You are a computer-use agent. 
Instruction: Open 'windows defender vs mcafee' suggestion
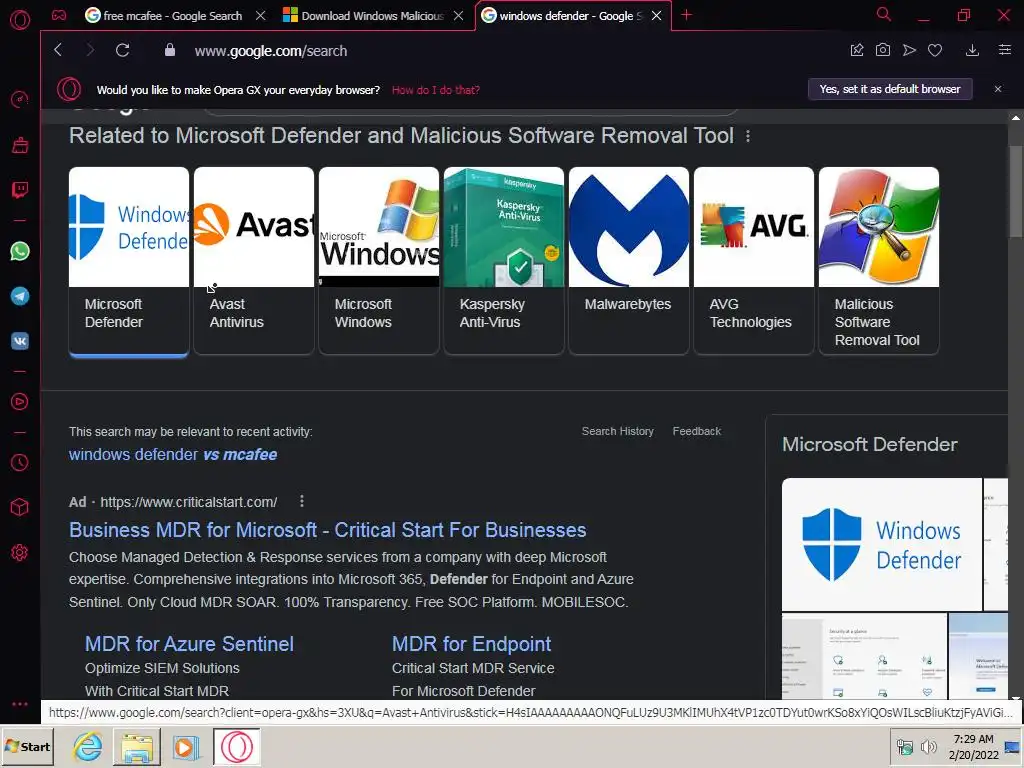tap(173, 455)
